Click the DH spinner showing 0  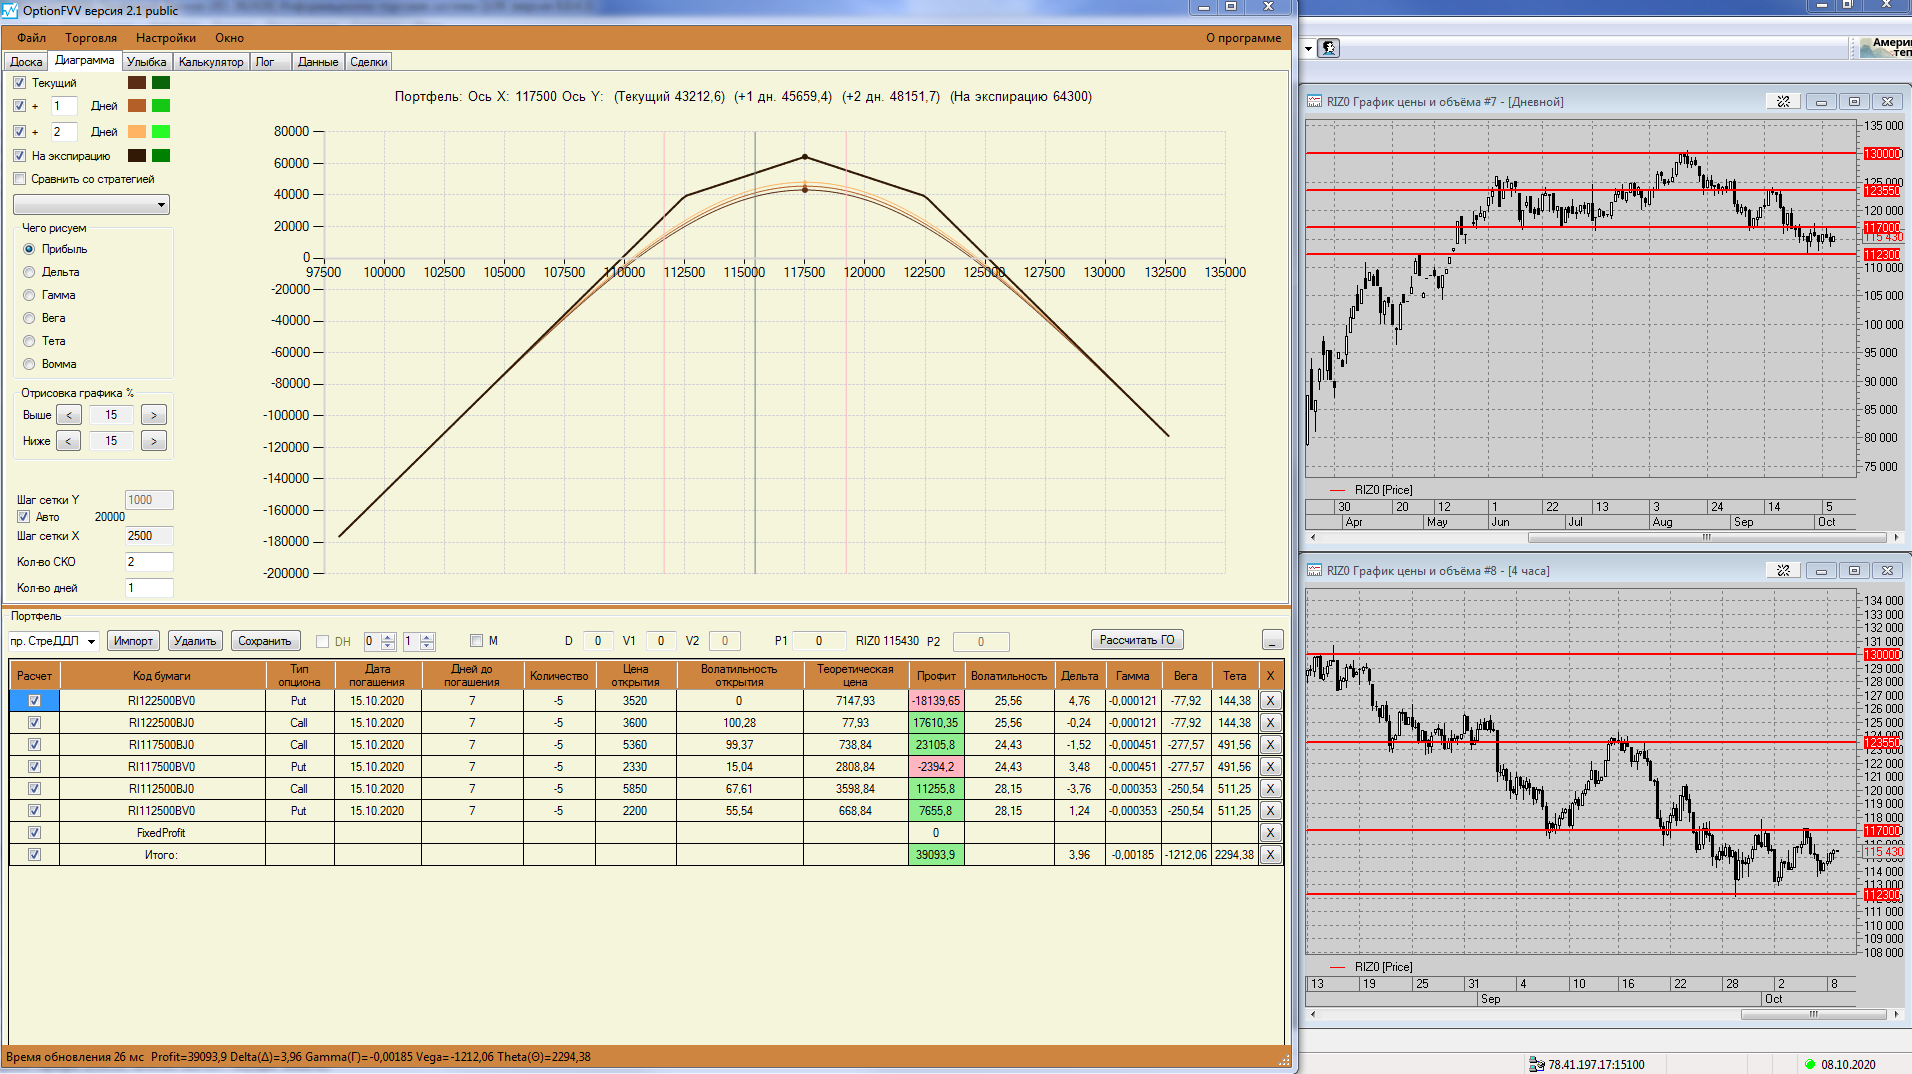(x=379, y=641)
